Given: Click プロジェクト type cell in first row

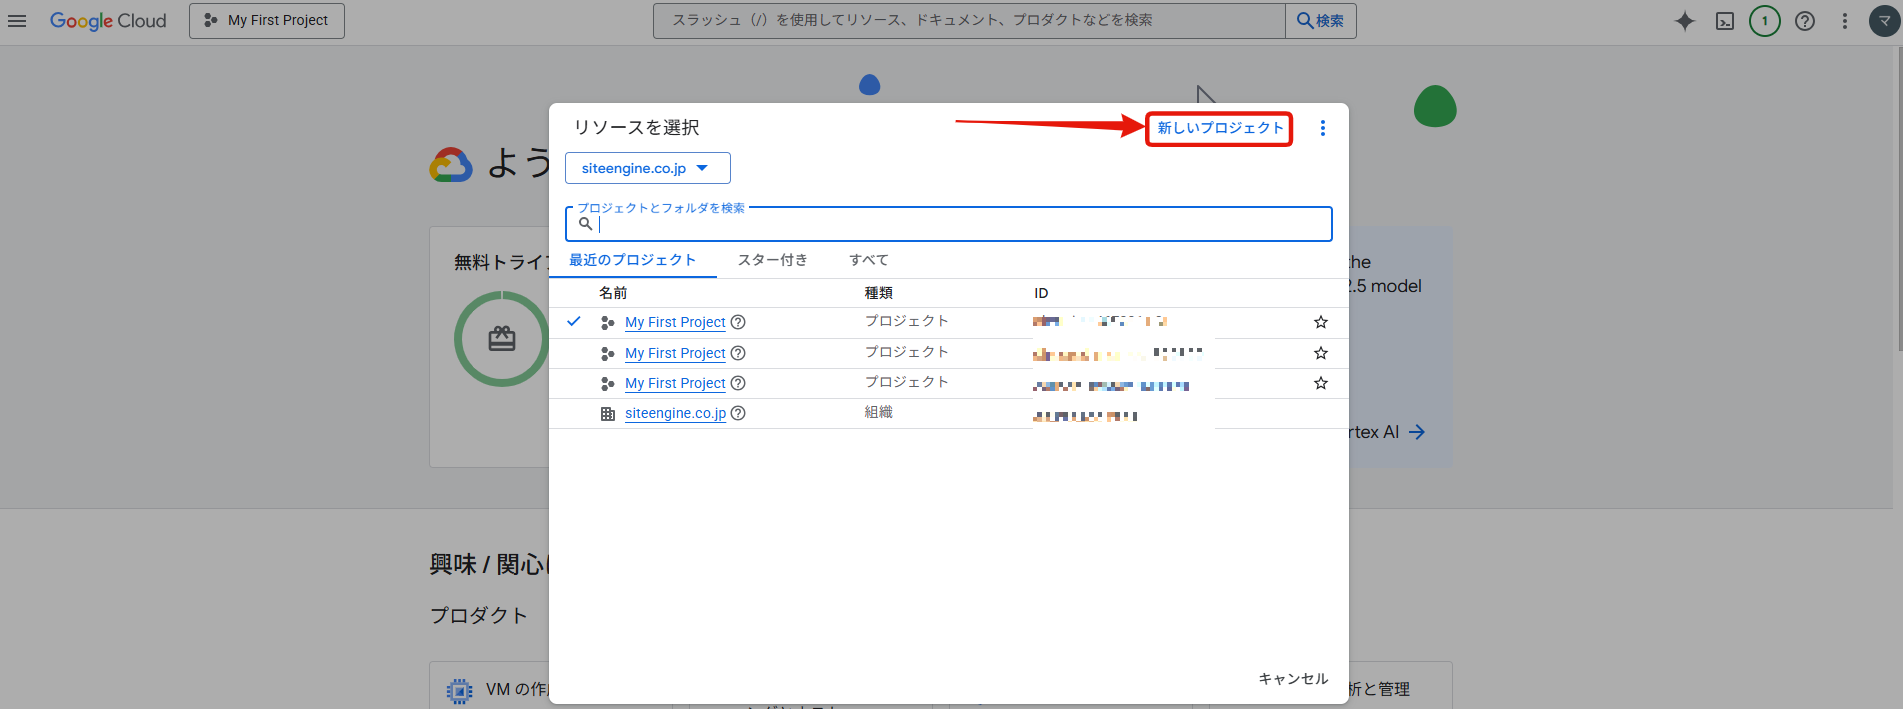Looking at the screenshot, I should (x=907, y=321).
